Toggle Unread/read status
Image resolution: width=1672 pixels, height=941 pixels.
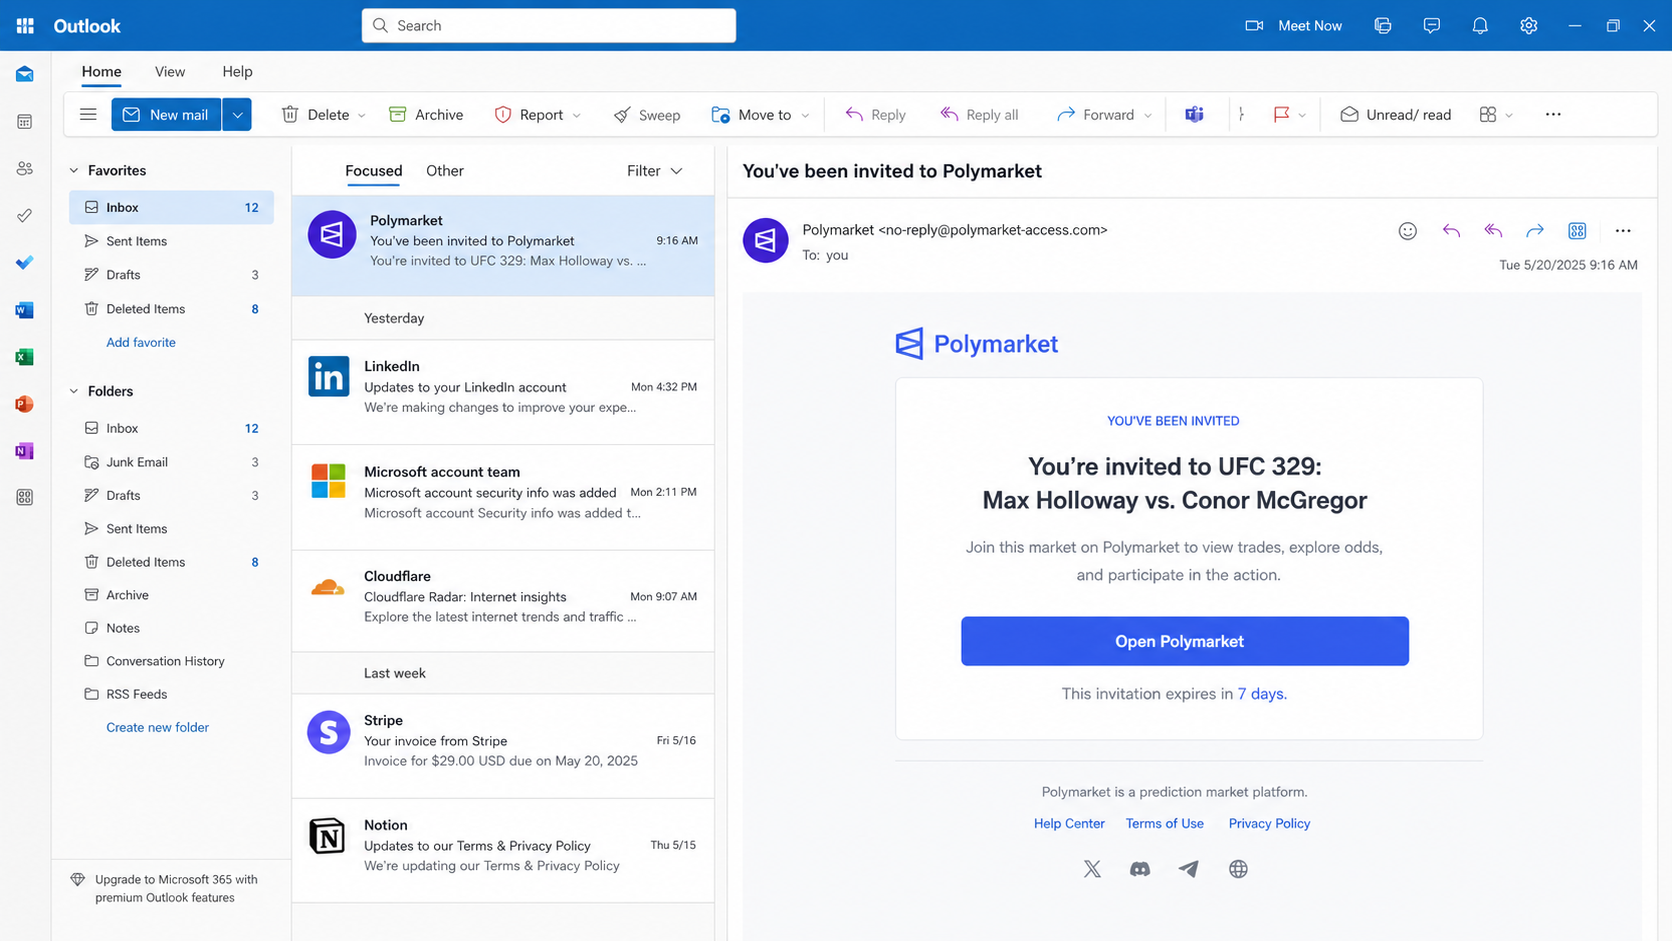(x=1395, y=114)
